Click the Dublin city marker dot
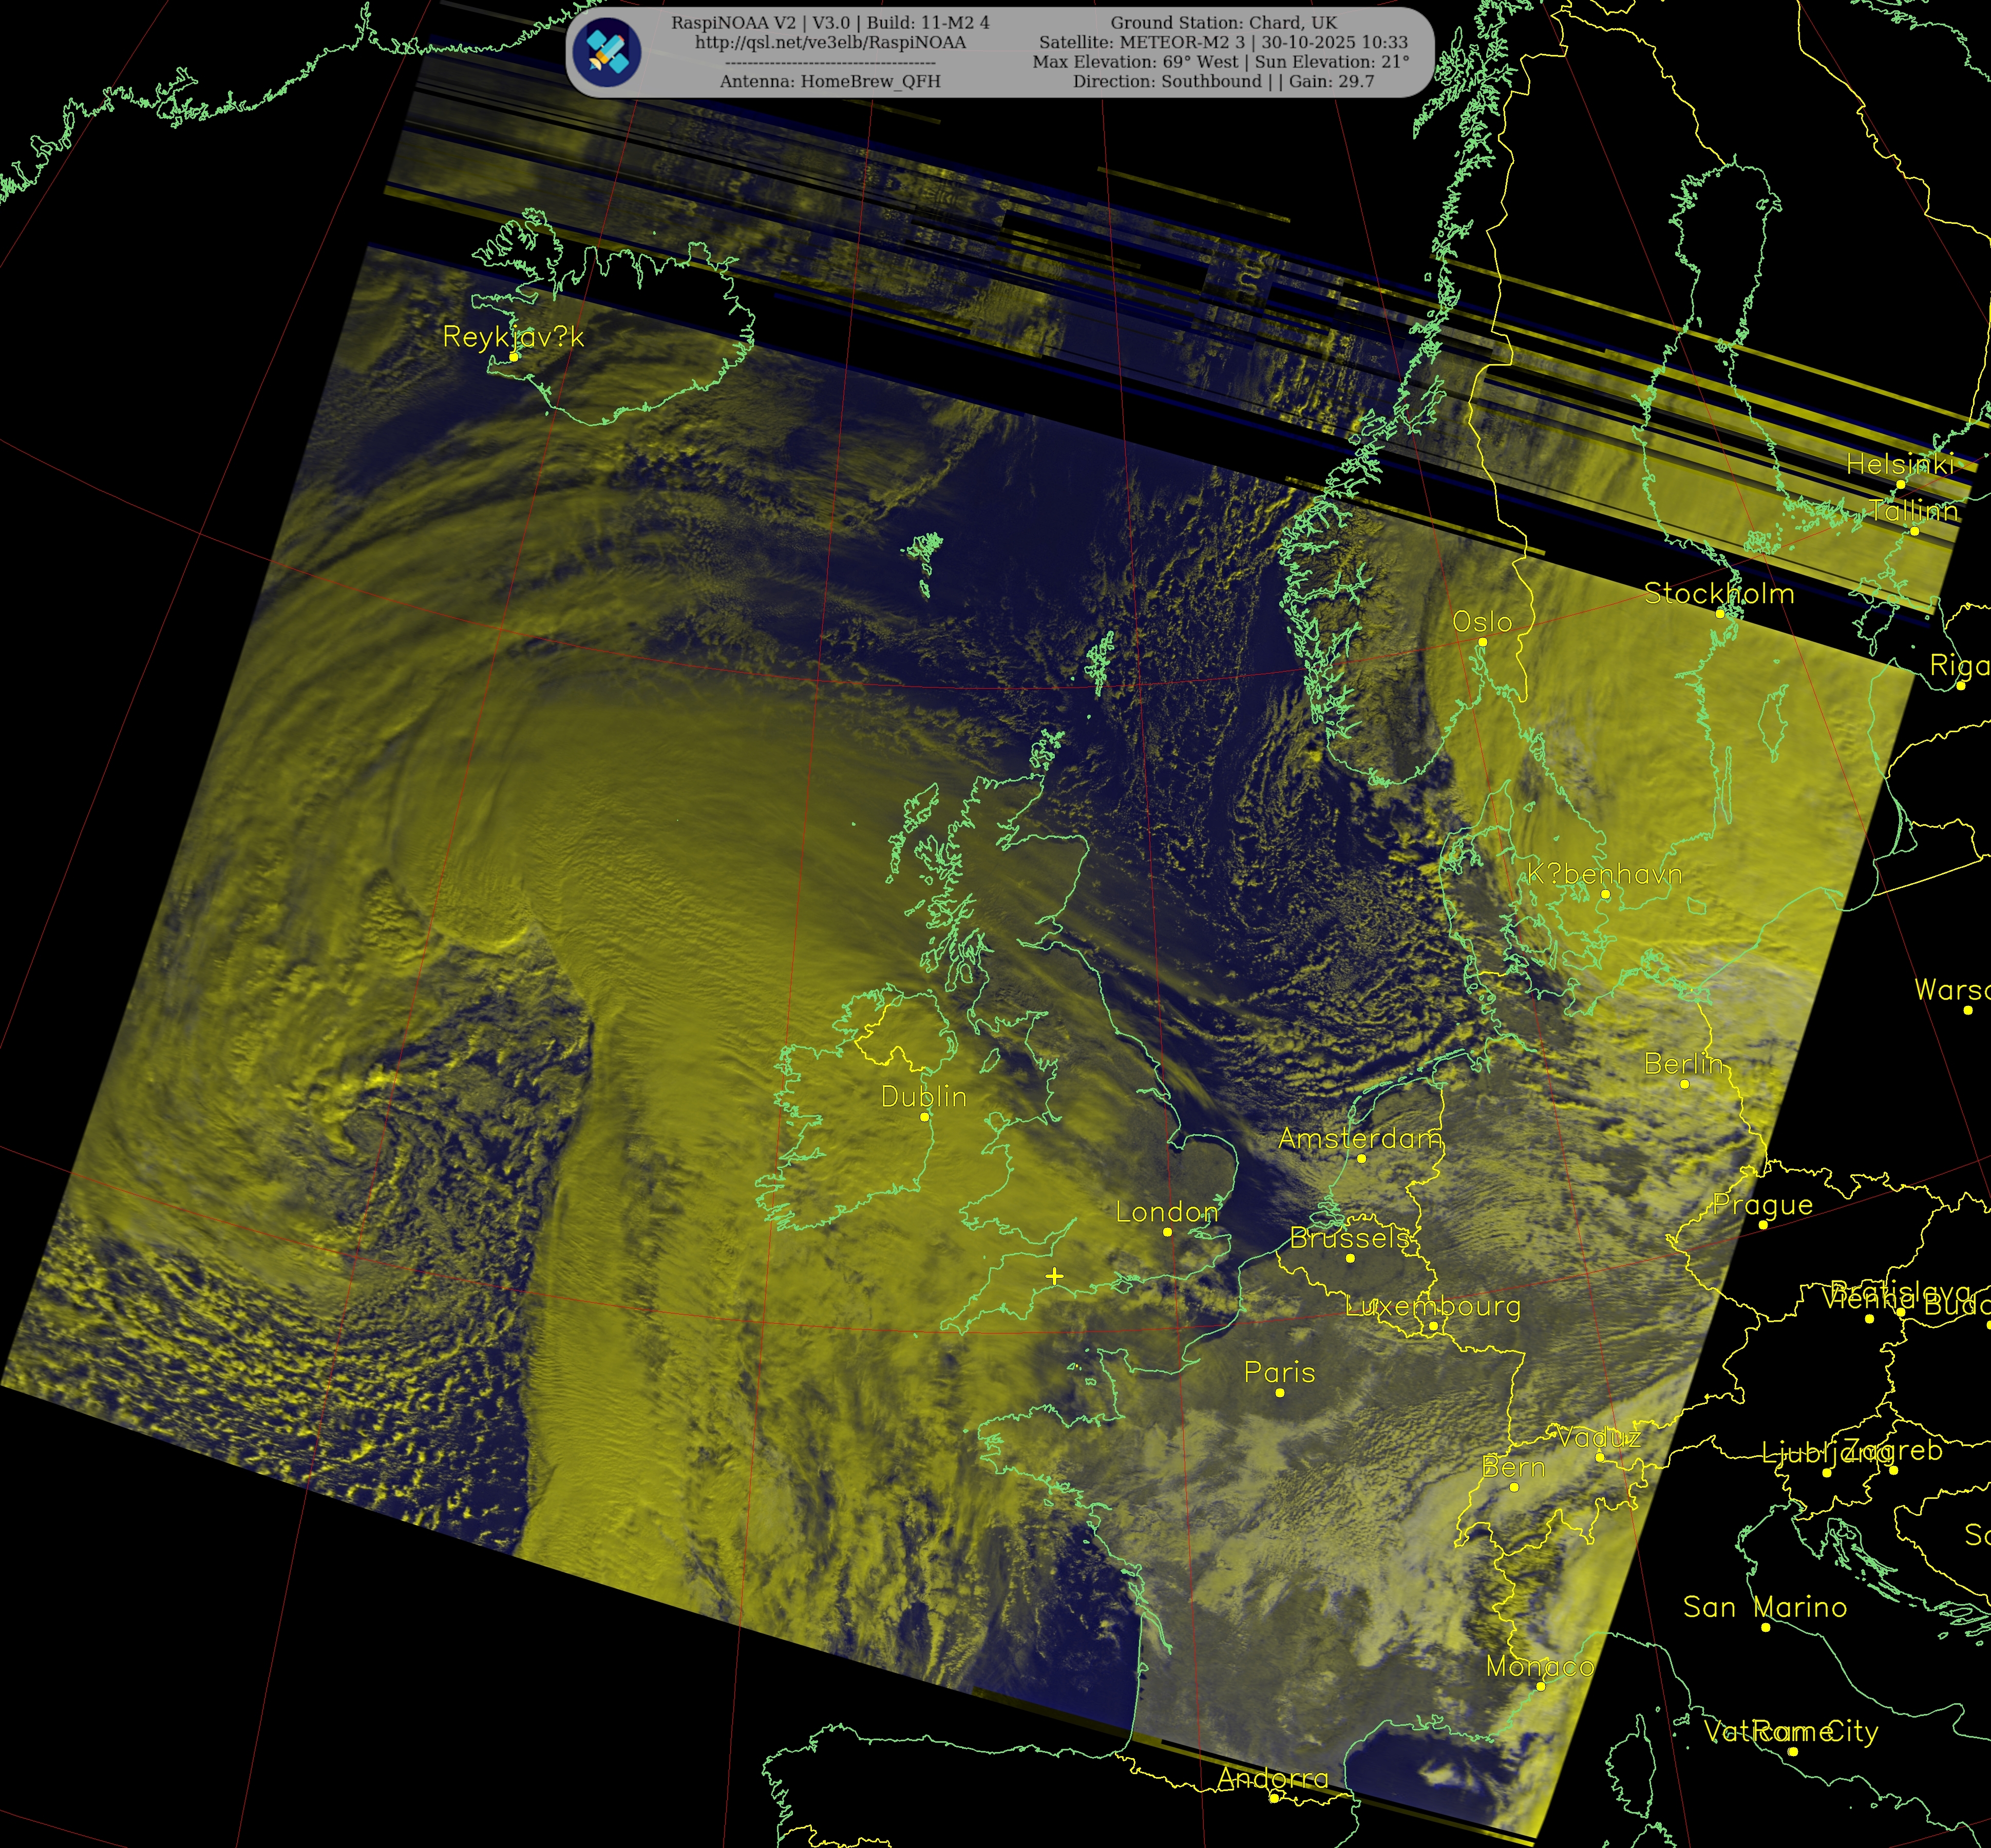This screenshot has height=1848, width=1991. click(x=924, y=1117)
